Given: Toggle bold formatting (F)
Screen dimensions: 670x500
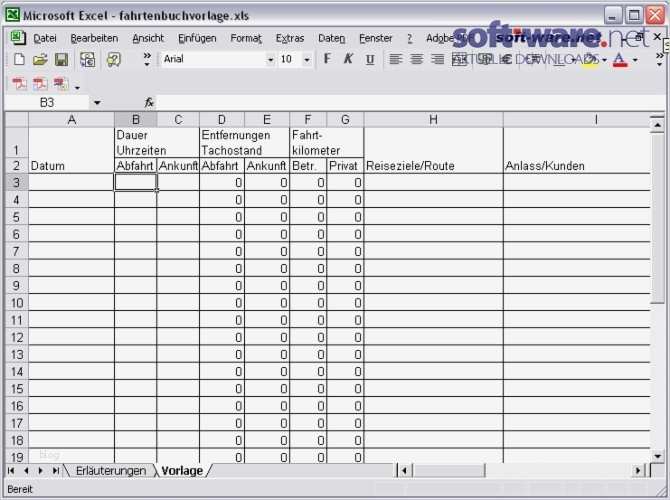Looking at the screenshot, I should [x=327, y=59].
